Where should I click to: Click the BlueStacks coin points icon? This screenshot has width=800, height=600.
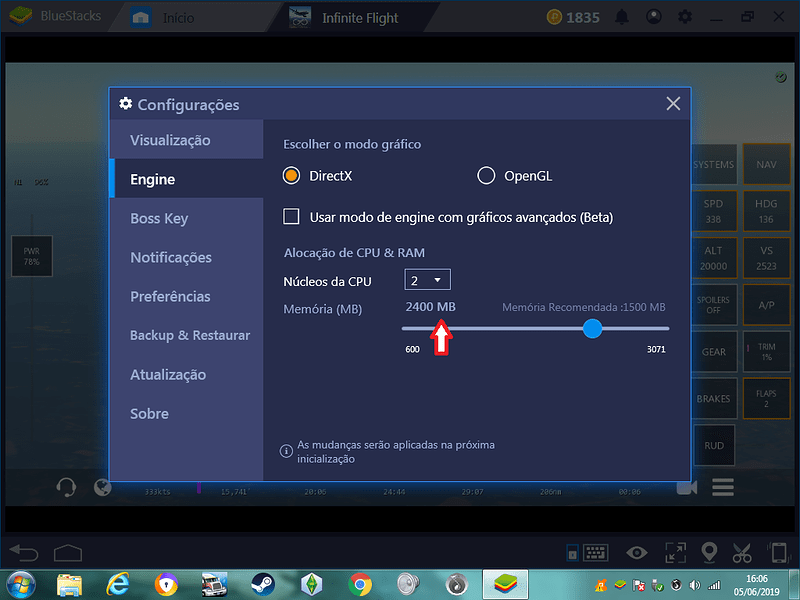click(x=554, y=17)
